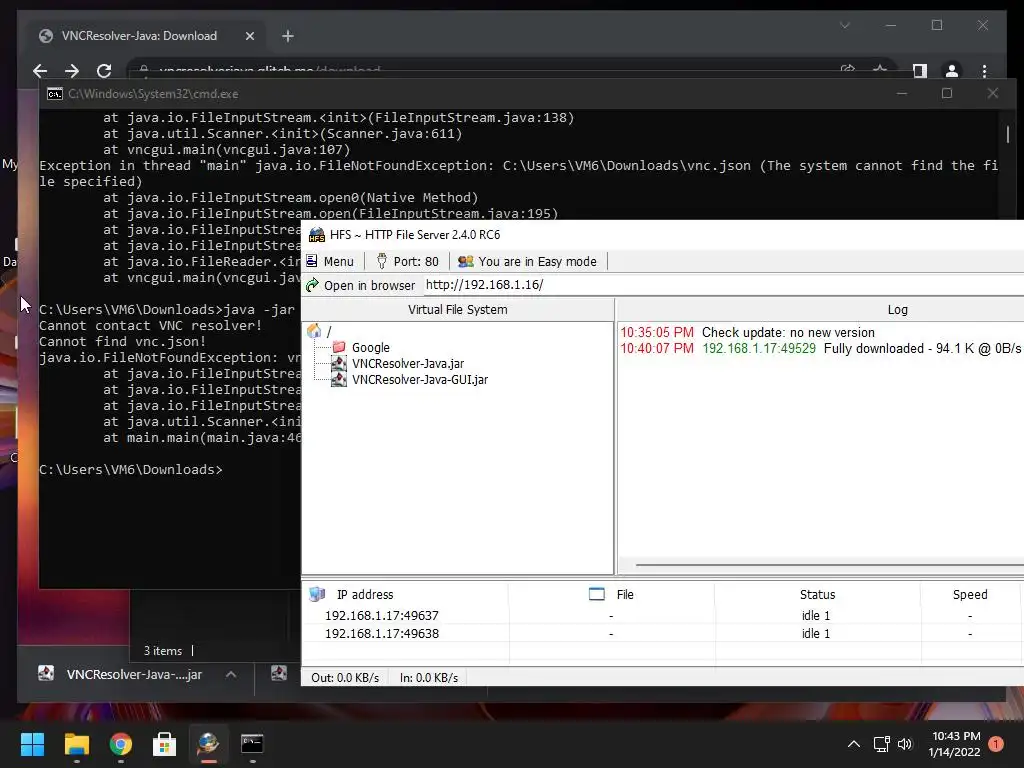Screen dimensions: 1024x768
Task: Expand the download item options chevron
Action: point(231,675)
